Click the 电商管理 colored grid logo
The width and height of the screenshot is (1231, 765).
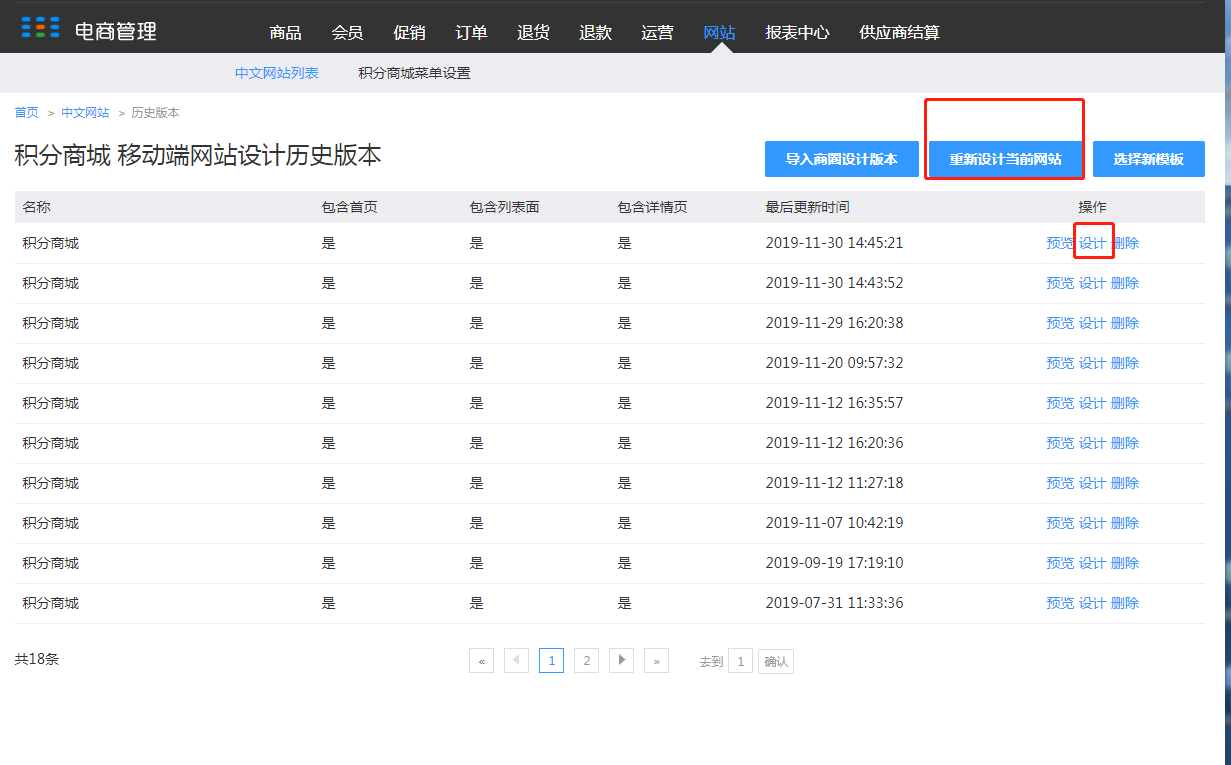click(x=40, y=27)
